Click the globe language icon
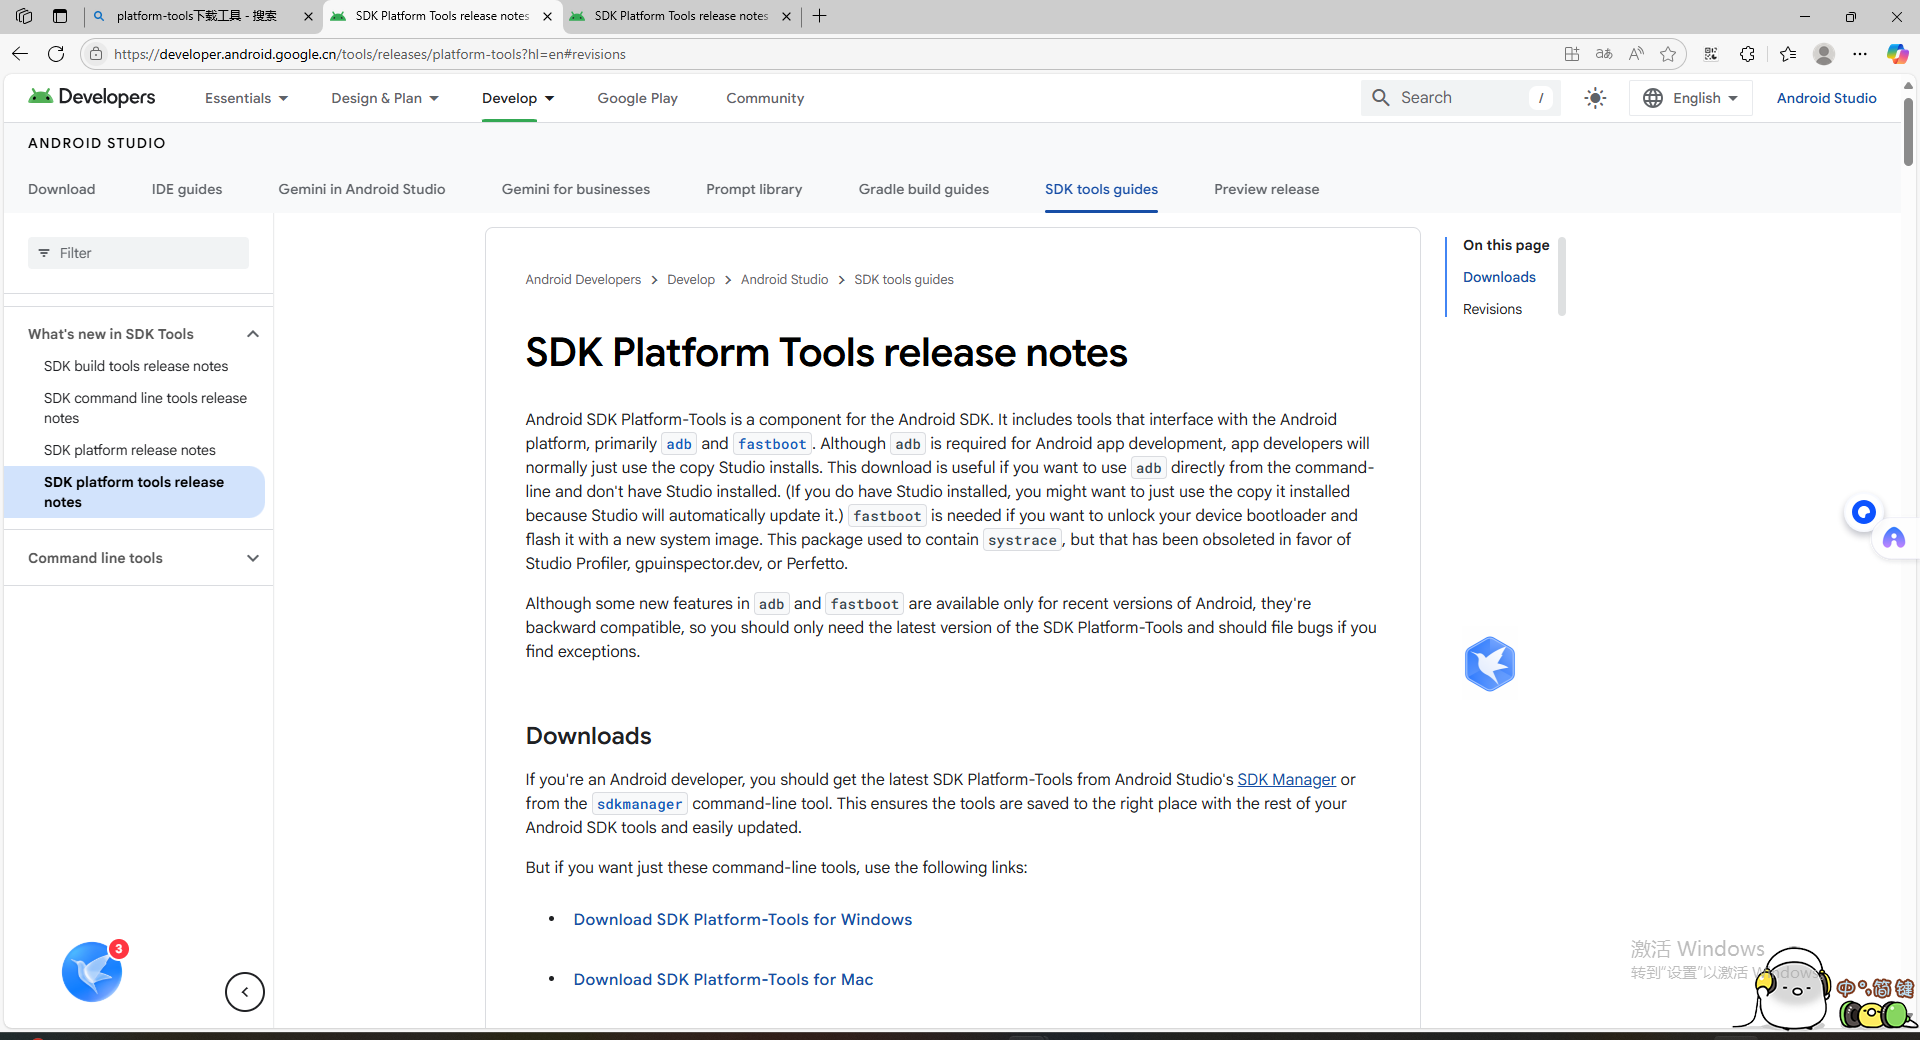Viewport: 1920px width, 1040px height. click(1653, 98)
